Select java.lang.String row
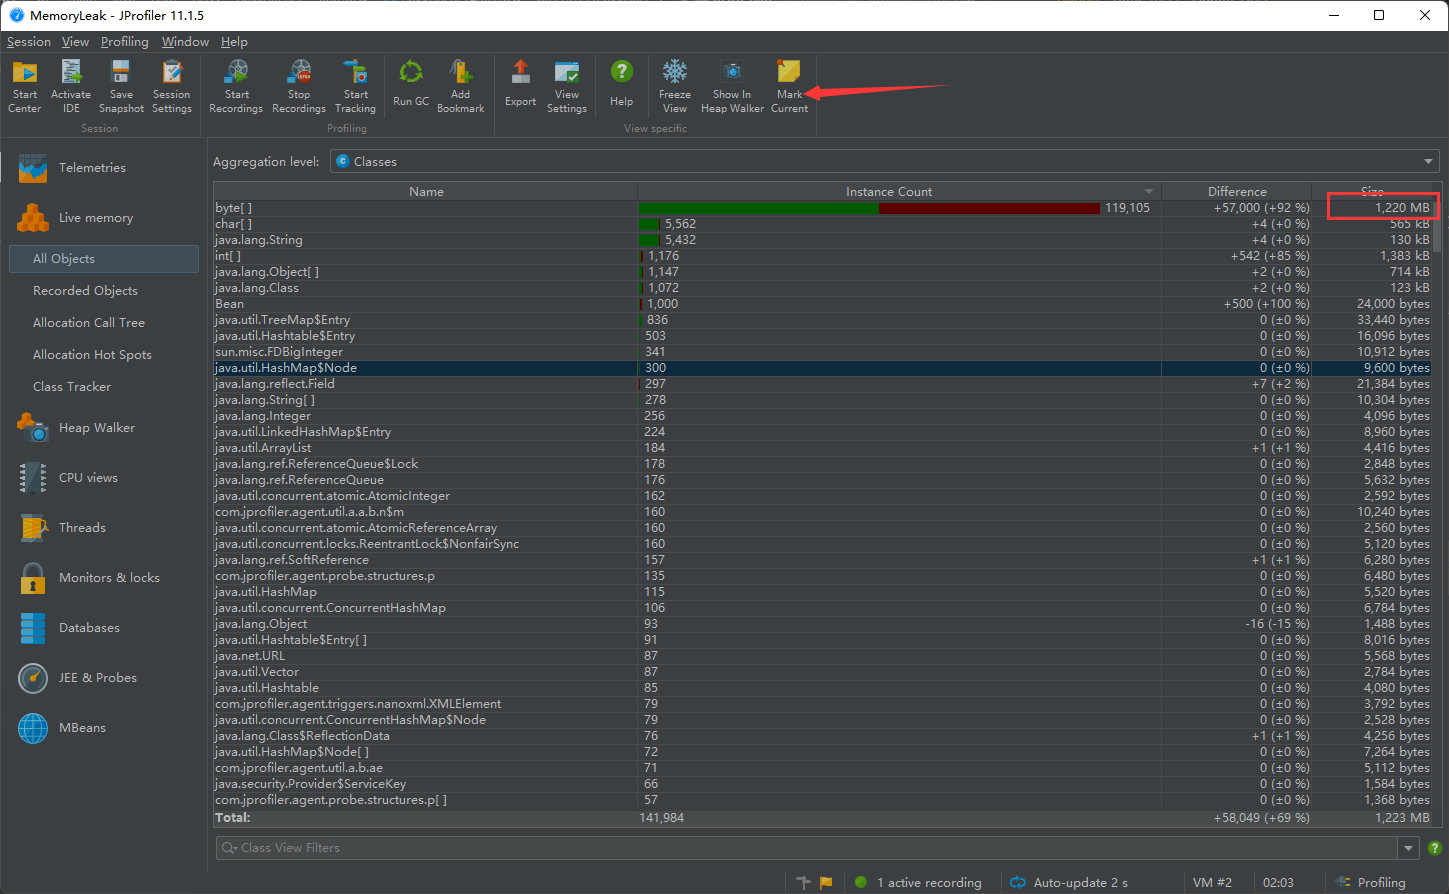The width and height of the screenshot is (1449, 894). pyautogui.click(x=822, y=240)
